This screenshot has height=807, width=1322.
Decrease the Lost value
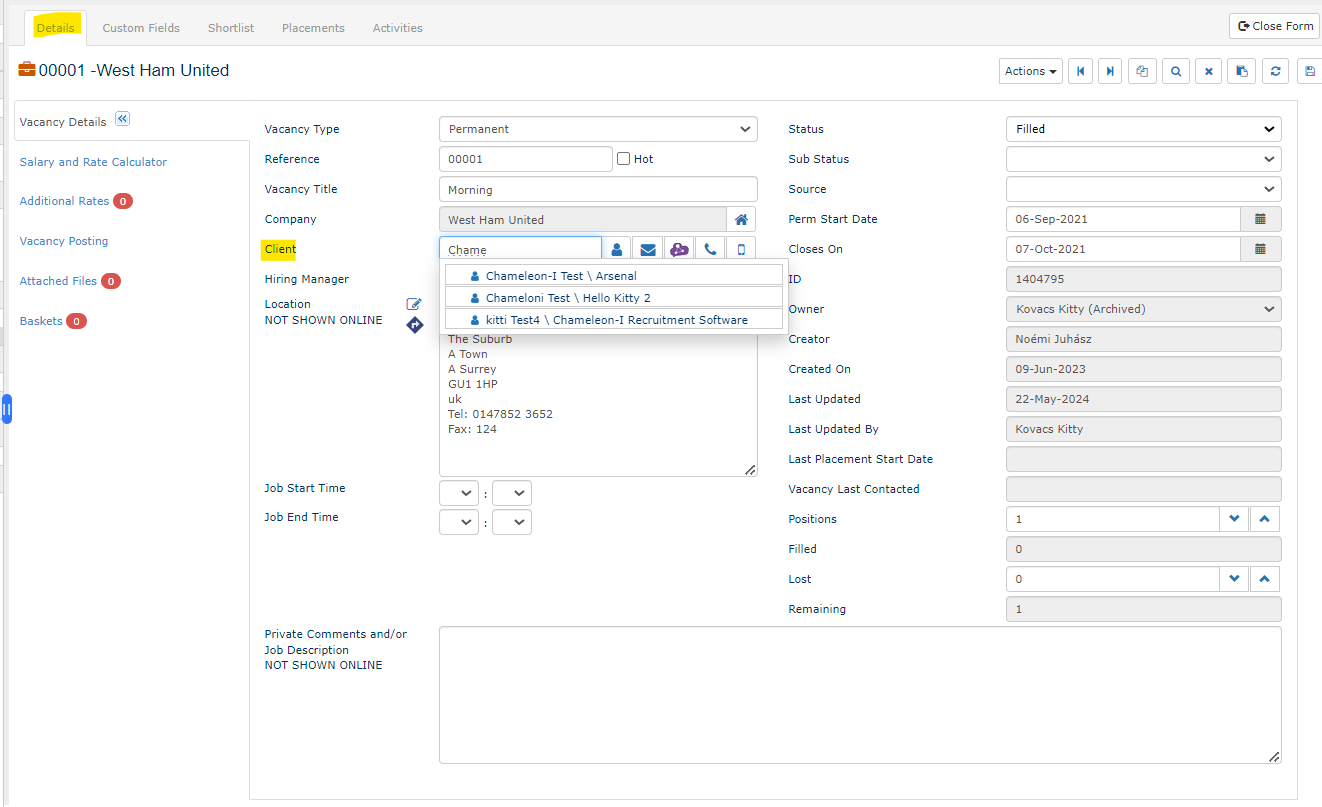(1234, 579)
